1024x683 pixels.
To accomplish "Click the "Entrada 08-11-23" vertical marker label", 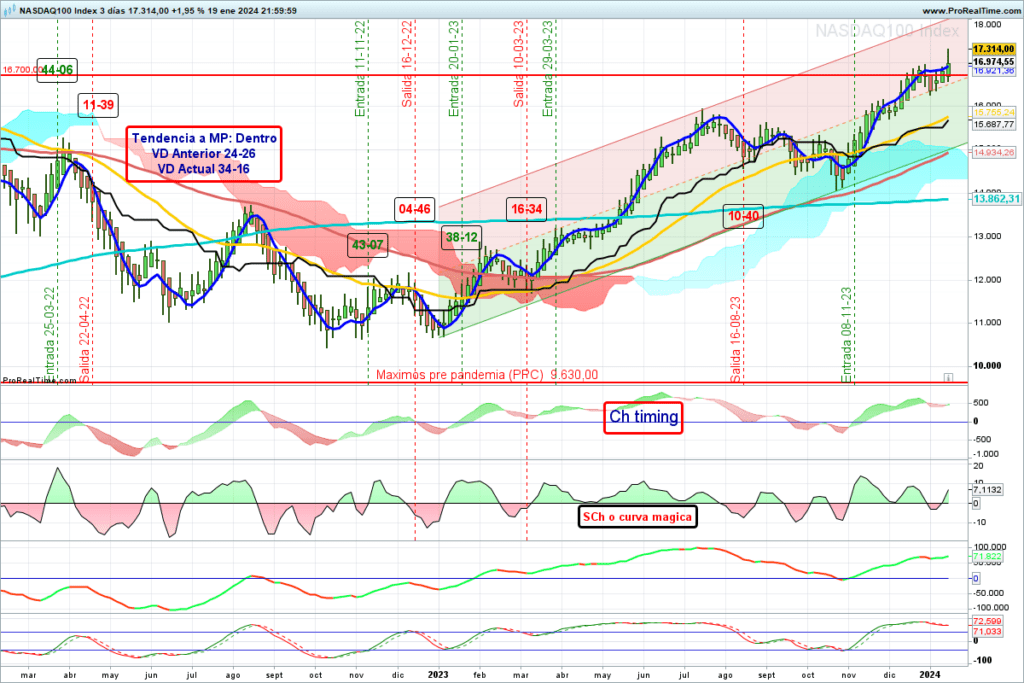I will tap(847, 335).
